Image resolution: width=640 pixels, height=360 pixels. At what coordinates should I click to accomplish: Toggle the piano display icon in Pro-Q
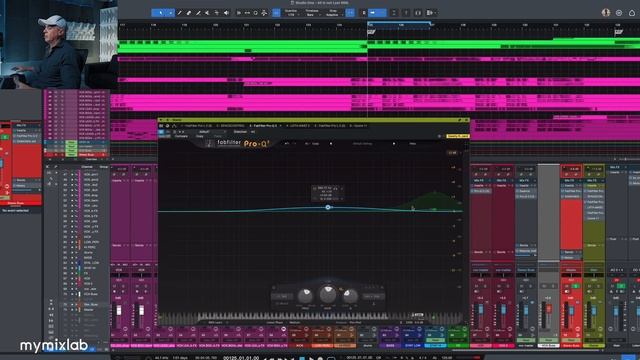point(160,318)
